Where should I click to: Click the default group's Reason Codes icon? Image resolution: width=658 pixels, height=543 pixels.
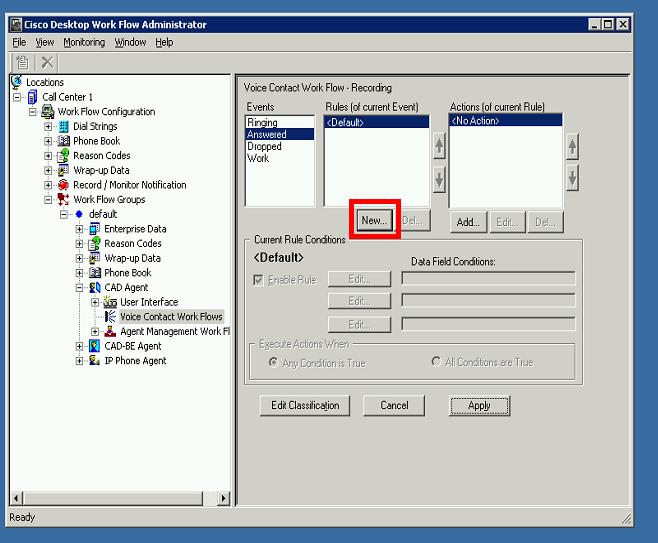pos(94,243)
